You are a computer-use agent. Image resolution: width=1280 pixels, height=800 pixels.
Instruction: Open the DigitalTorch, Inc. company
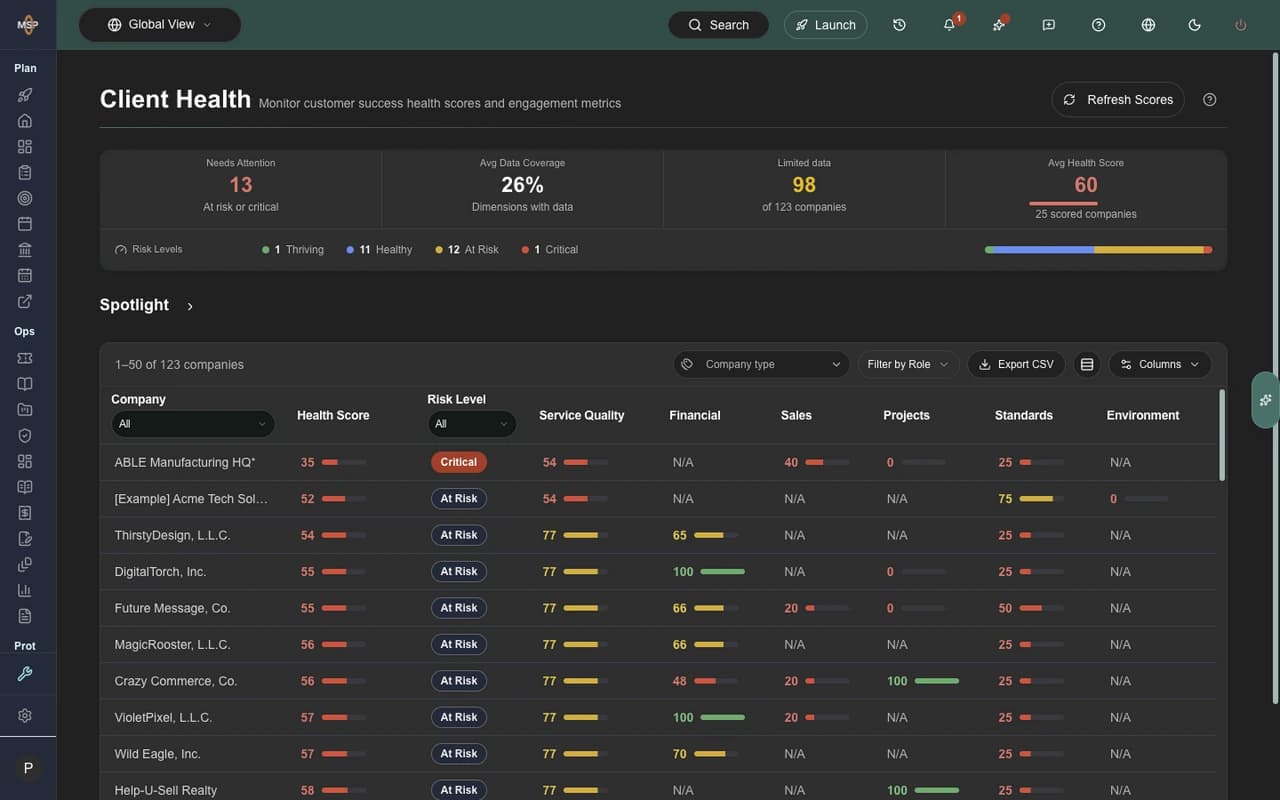(x=160, y=572)
